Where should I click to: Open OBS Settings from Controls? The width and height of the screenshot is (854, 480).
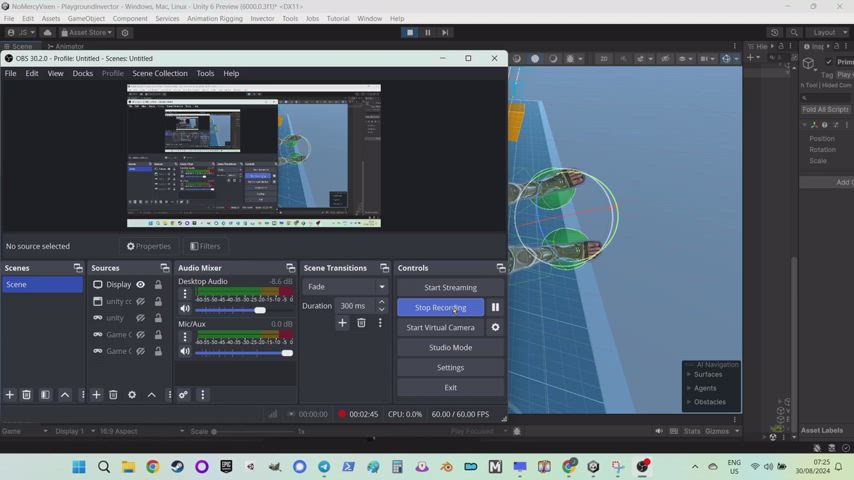(450, 367)
